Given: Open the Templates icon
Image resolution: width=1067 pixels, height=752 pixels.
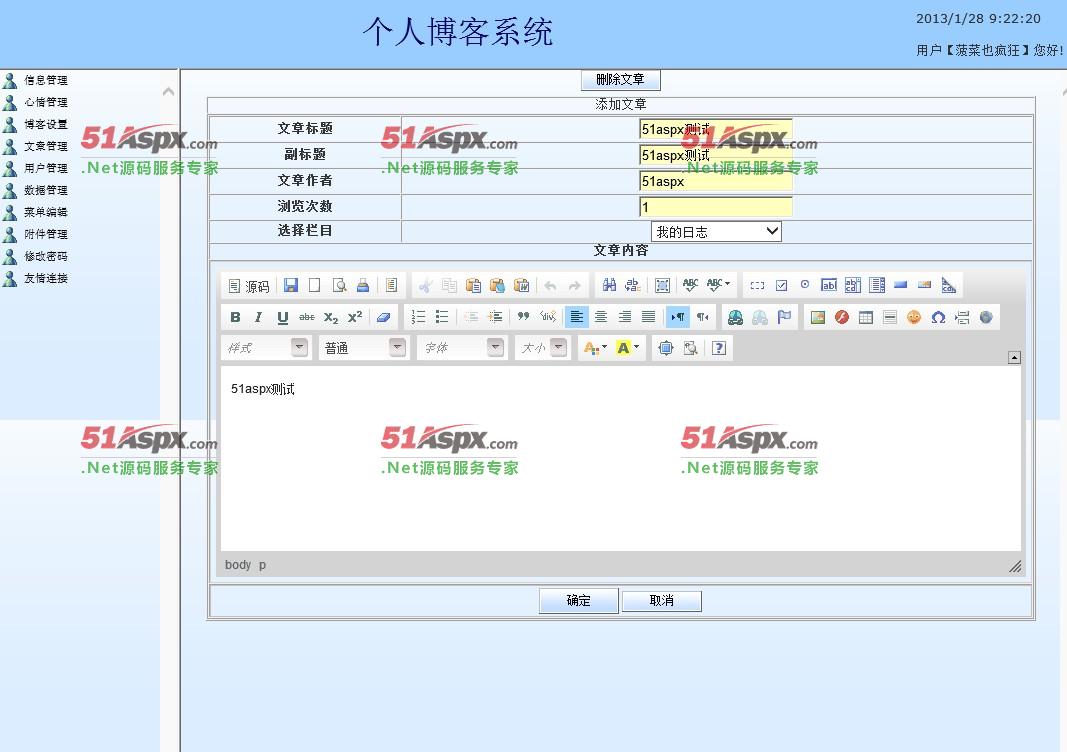Looking at the screenshot, I should [391, 285].
